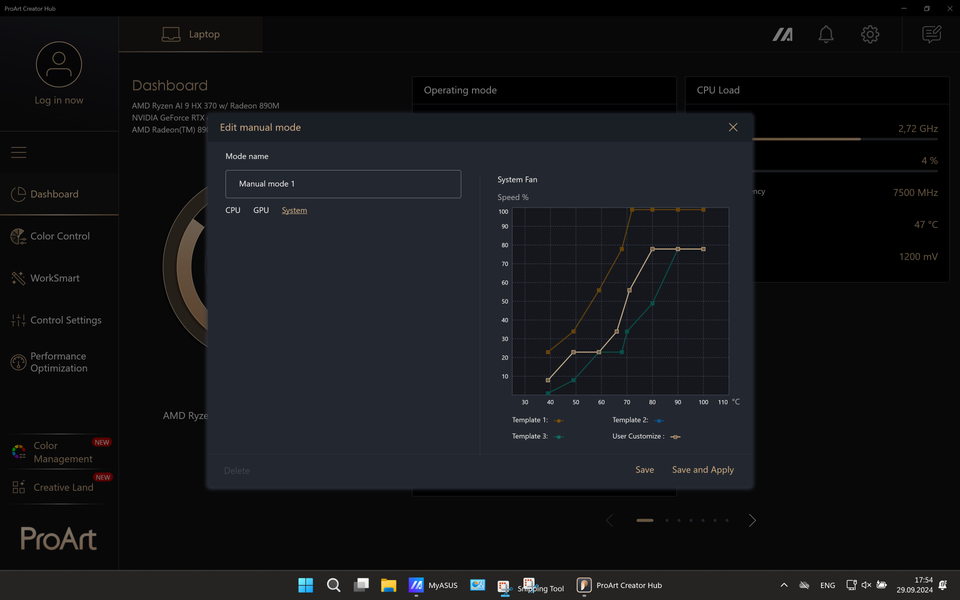Viewport: 960px width, 600px height.
Task: Open MyASUS via the top toolbar icon
Action: point(782,34)
